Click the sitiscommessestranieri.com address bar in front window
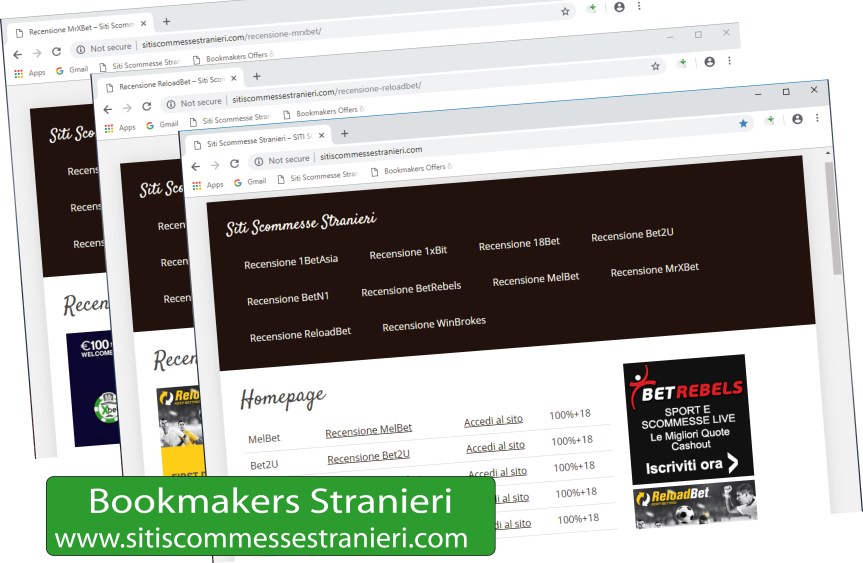Screen dimensions: 863x563 [450, 153]
